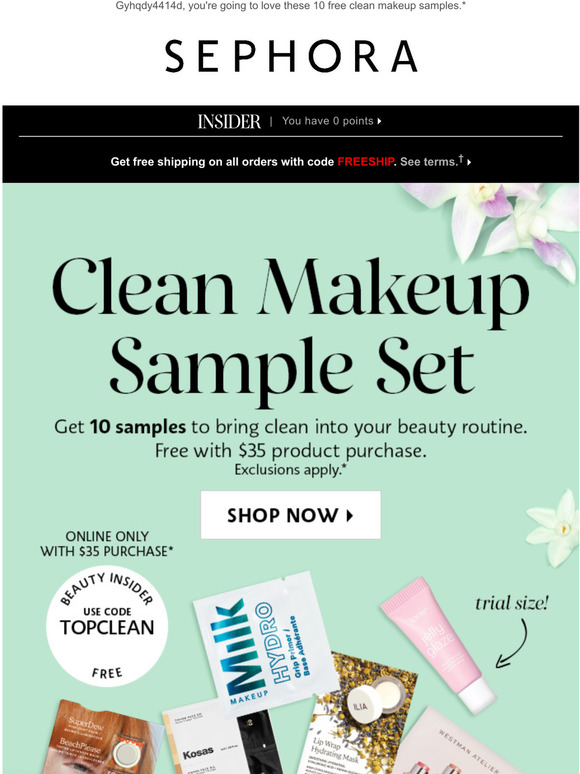Click arrow next to 'See terms'
Image resolution: width=580 pixels, height=774 pixels.
tap(468, 162)
